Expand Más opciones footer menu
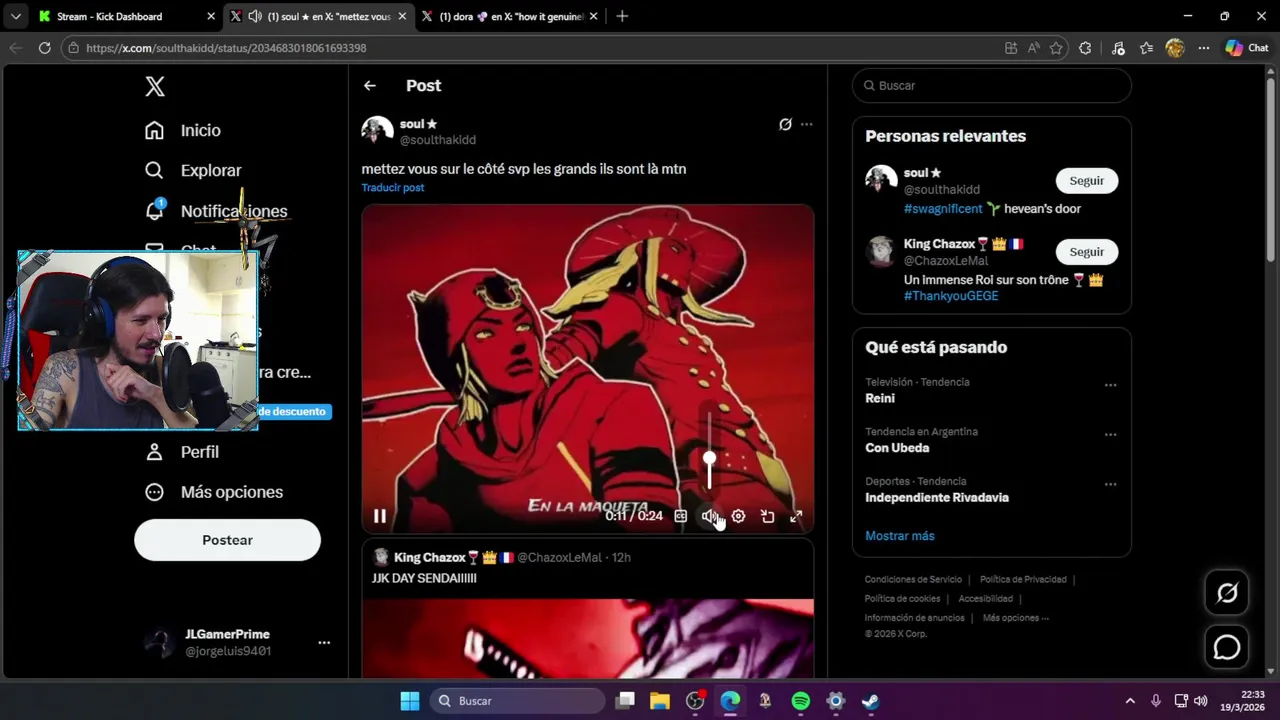Screen dimensions: 1280x720 pos(1015,617)
